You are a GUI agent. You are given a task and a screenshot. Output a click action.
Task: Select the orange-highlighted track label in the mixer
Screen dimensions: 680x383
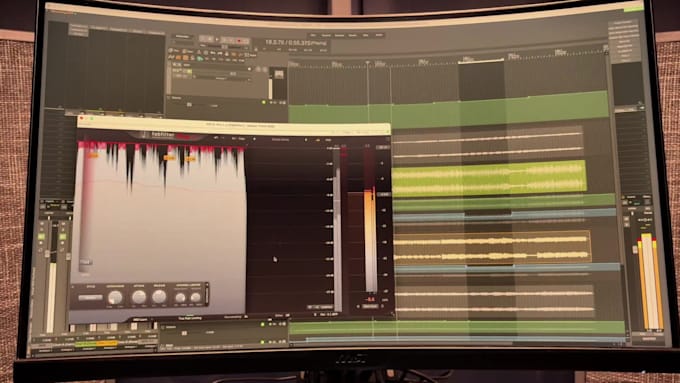coord(107,344)
